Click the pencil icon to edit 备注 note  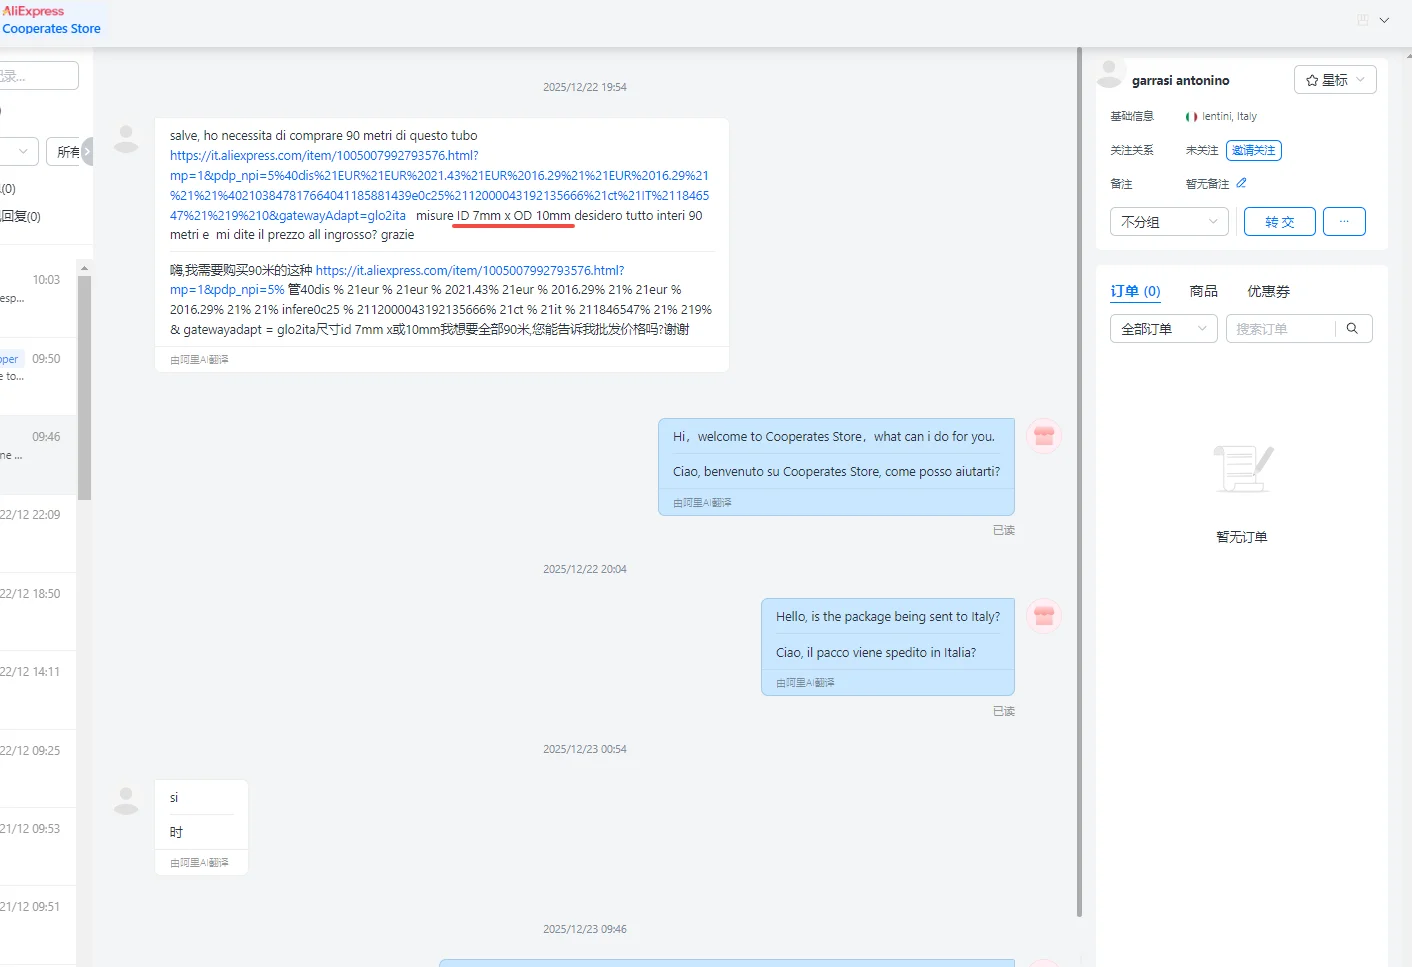(1241, 183)
